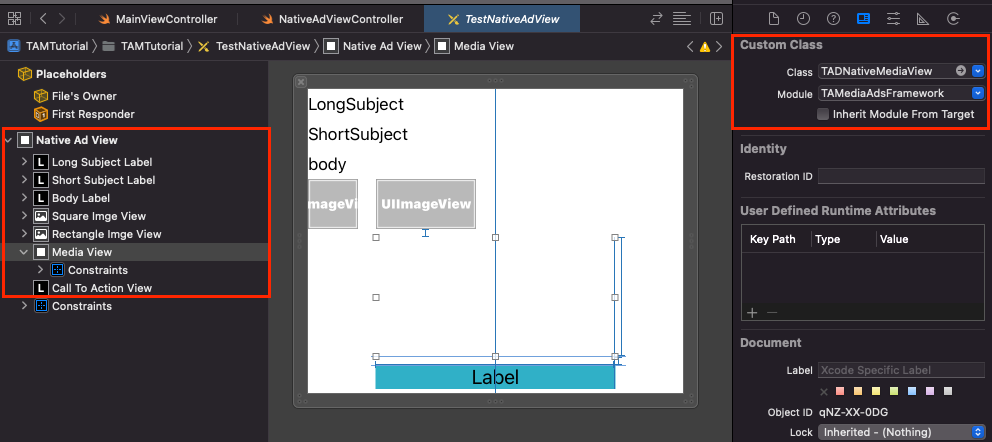Click Native Ad View in breadcrumb

coord(373,46)
